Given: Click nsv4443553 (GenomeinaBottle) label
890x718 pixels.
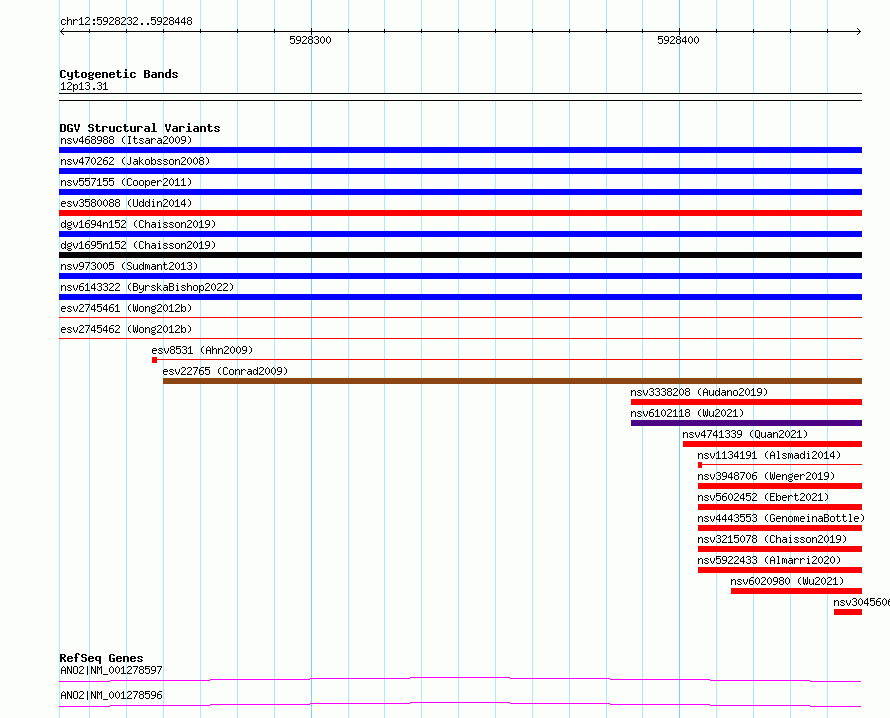Looking at the screenshot, I should point(781,518).
